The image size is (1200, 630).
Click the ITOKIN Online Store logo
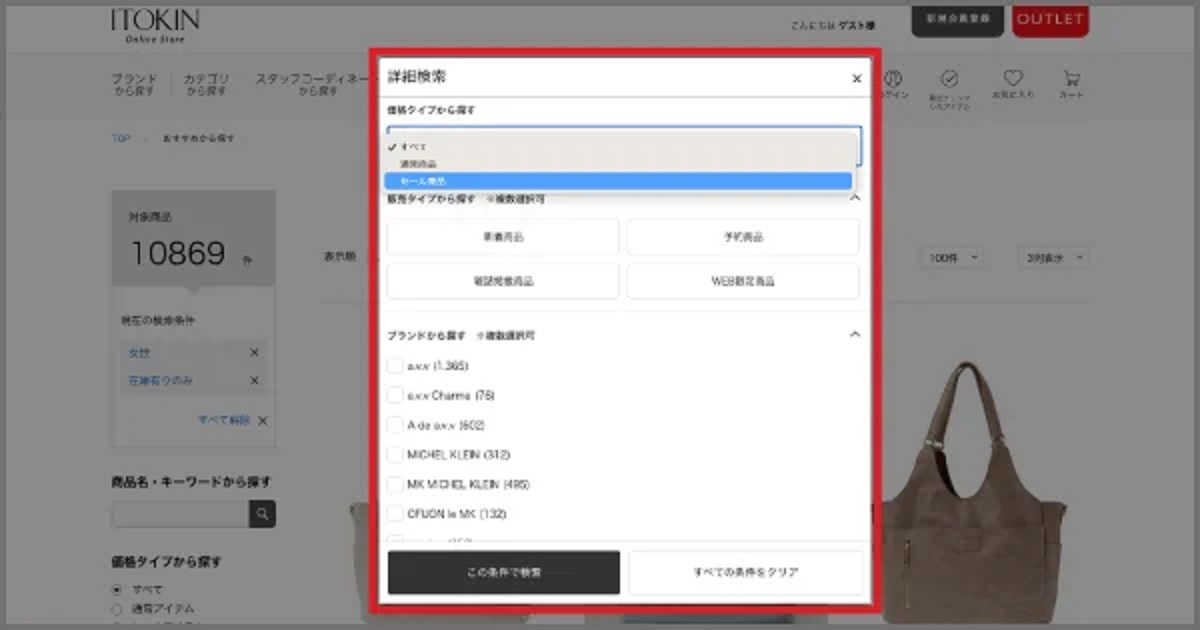pyautogui.click(x=155, y=25)
